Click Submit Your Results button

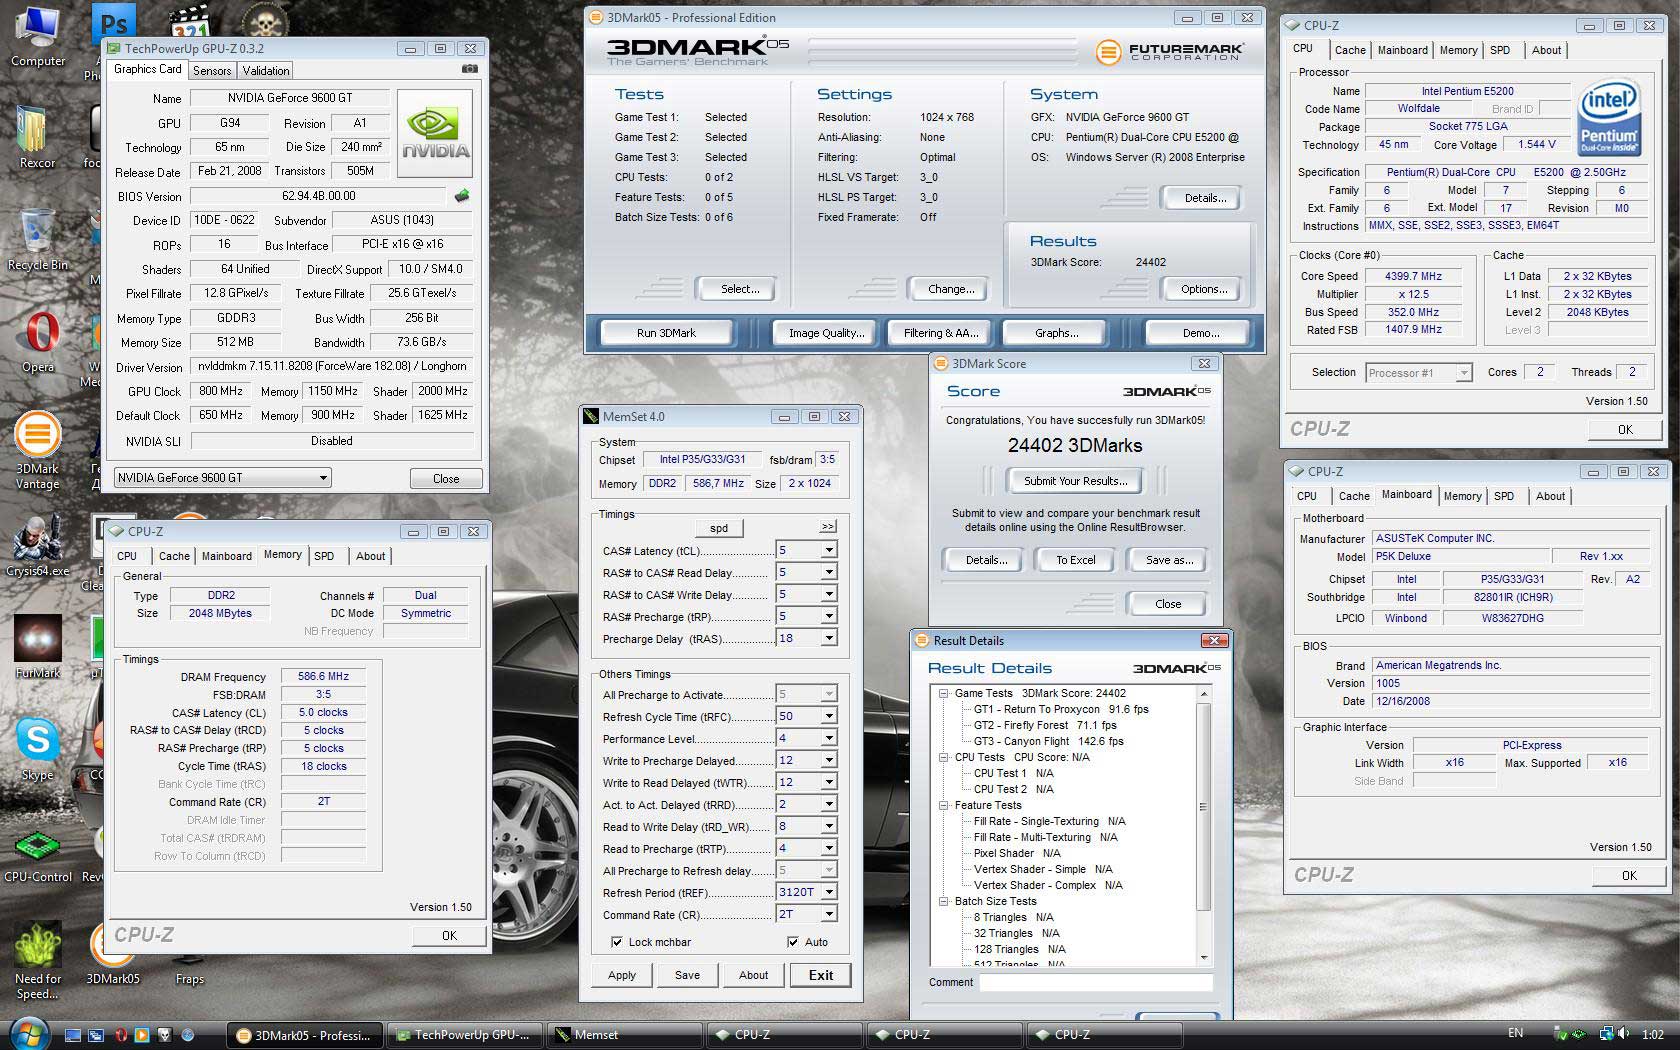click(x=1075, y=481)
